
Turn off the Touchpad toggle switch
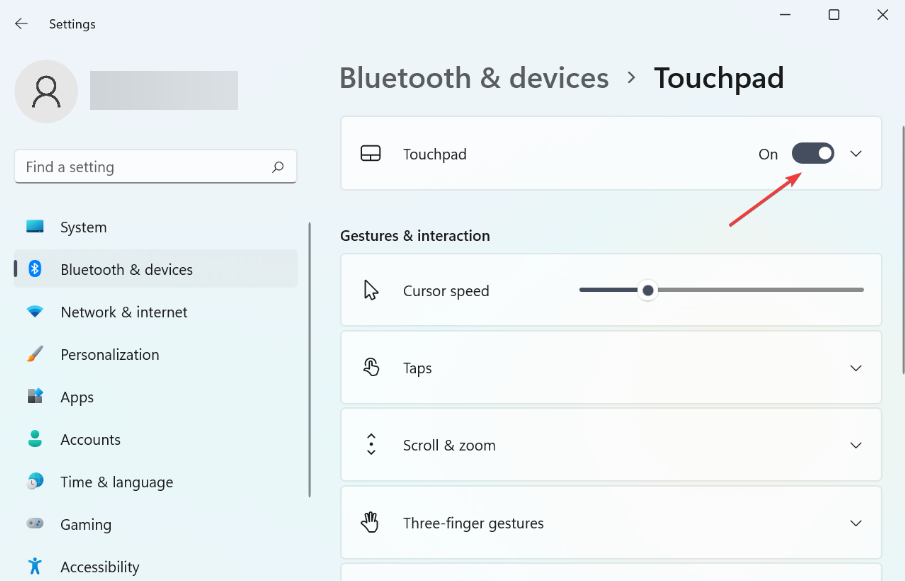813,153
